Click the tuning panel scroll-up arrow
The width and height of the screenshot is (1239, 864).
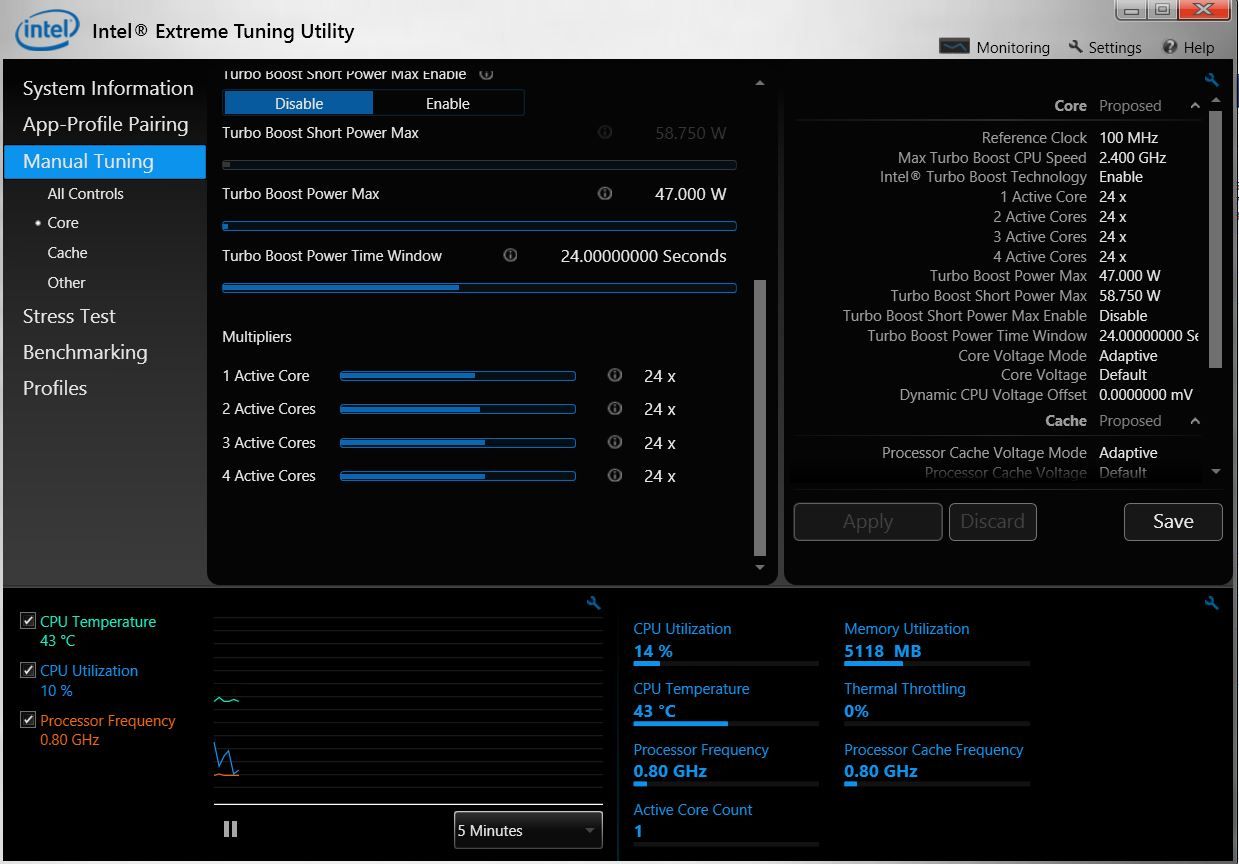760,83
